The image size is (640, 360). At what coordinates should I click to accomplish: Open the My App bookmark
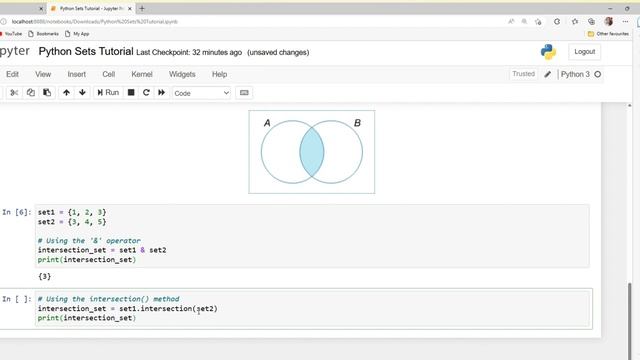tap(77, 34)
